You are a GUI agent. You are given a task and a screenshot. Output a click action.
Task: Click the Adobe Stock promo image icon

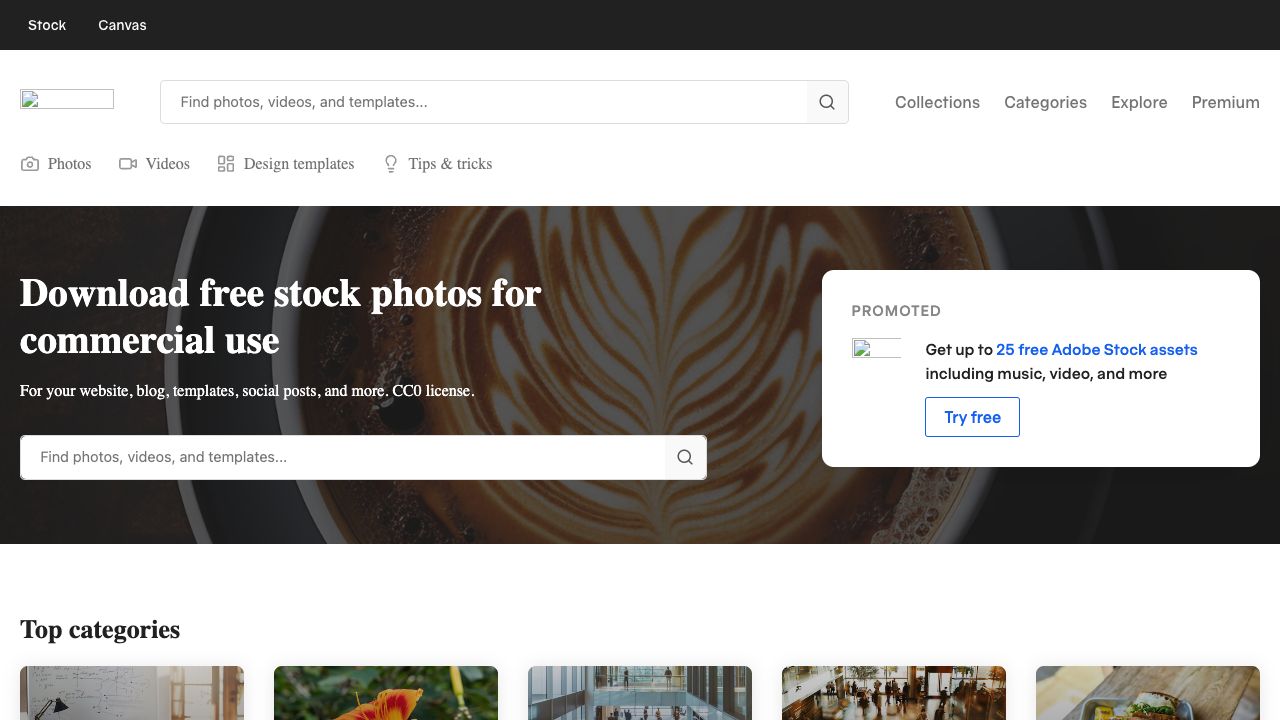coord(876,348)
